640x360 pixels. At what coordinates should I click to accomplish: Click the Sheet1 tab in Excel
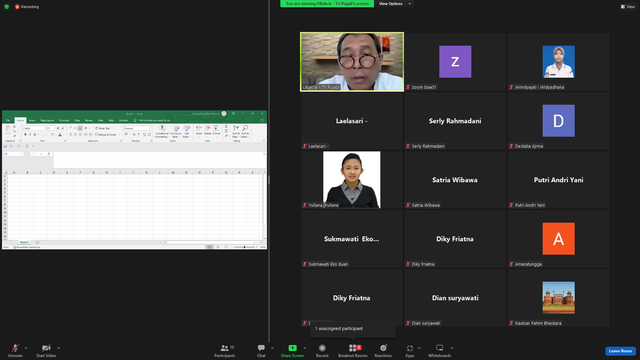click(x=24, y=242)
